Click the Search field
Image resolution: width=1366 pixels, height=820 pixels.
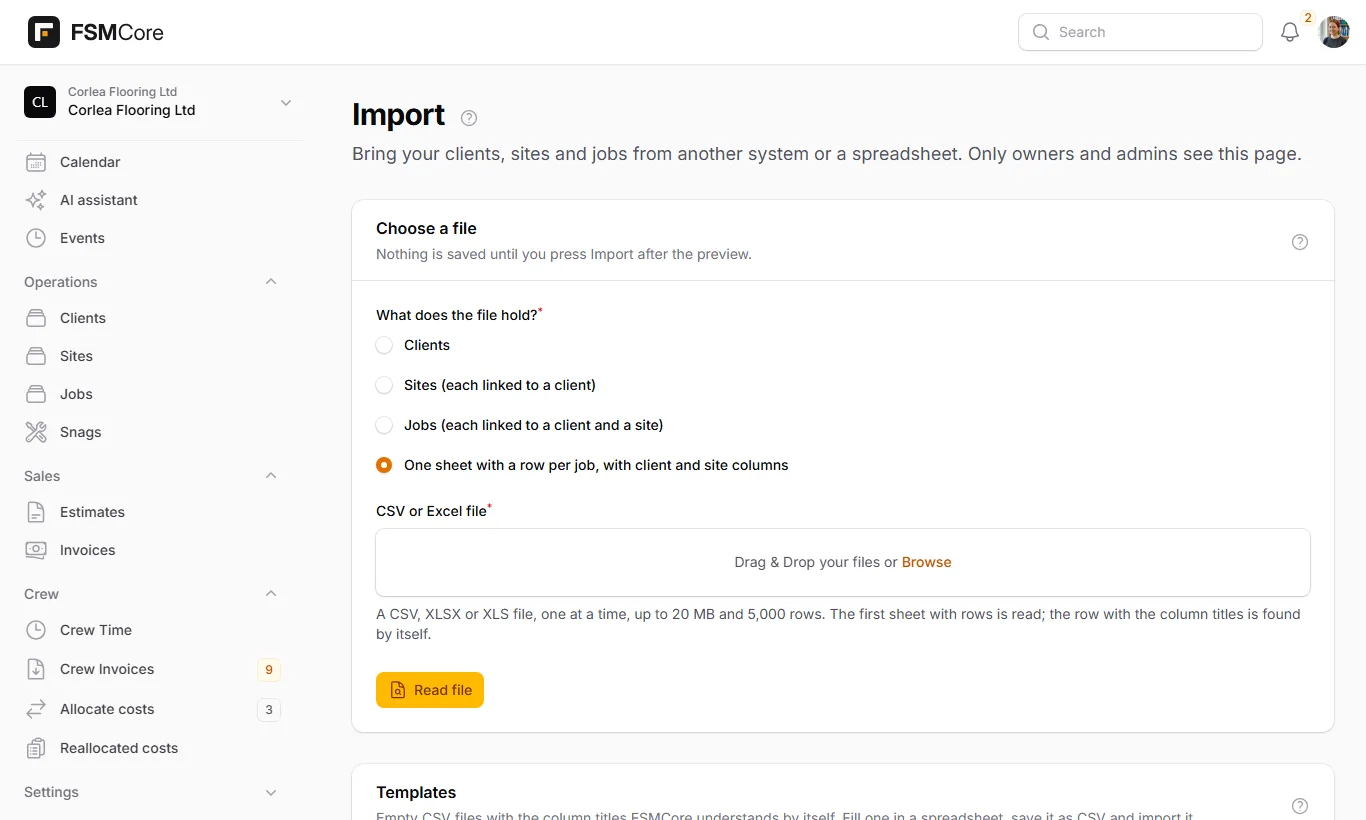1140,32
